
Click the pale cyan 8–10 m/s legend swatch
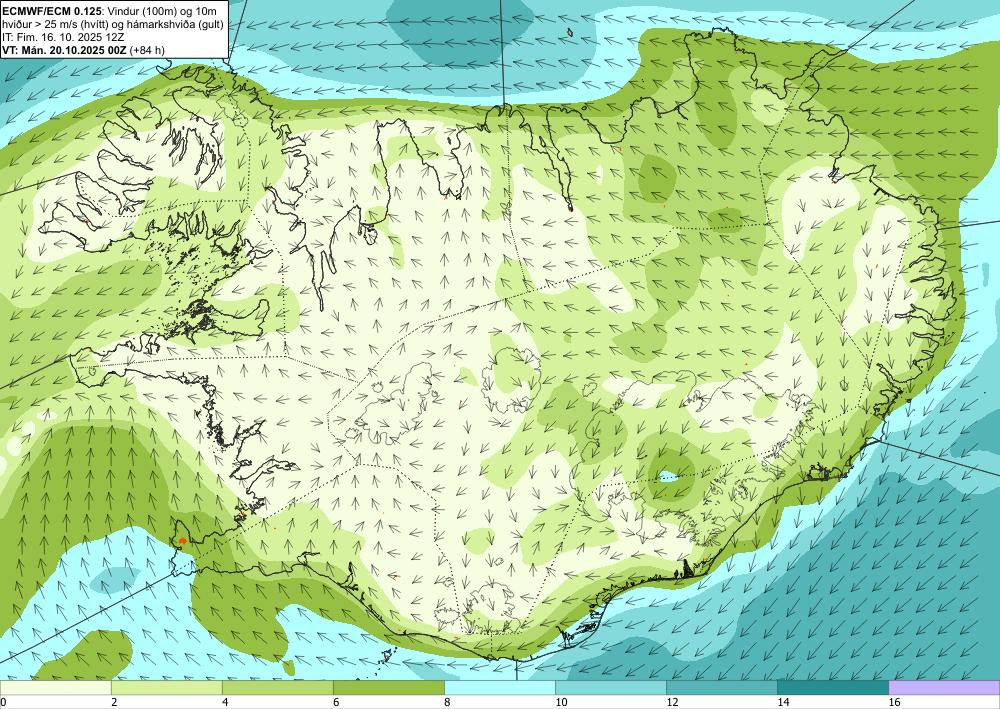click(500, 687)
